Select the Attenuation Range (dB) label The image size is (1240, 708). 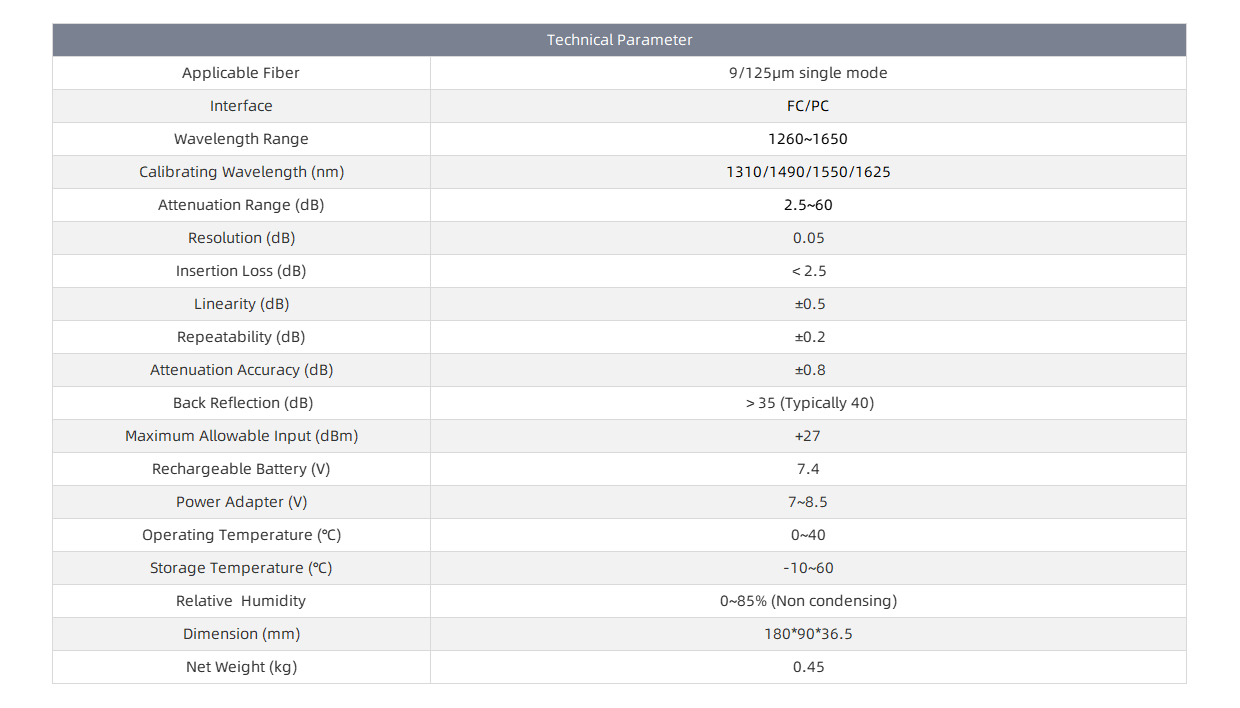241,205
